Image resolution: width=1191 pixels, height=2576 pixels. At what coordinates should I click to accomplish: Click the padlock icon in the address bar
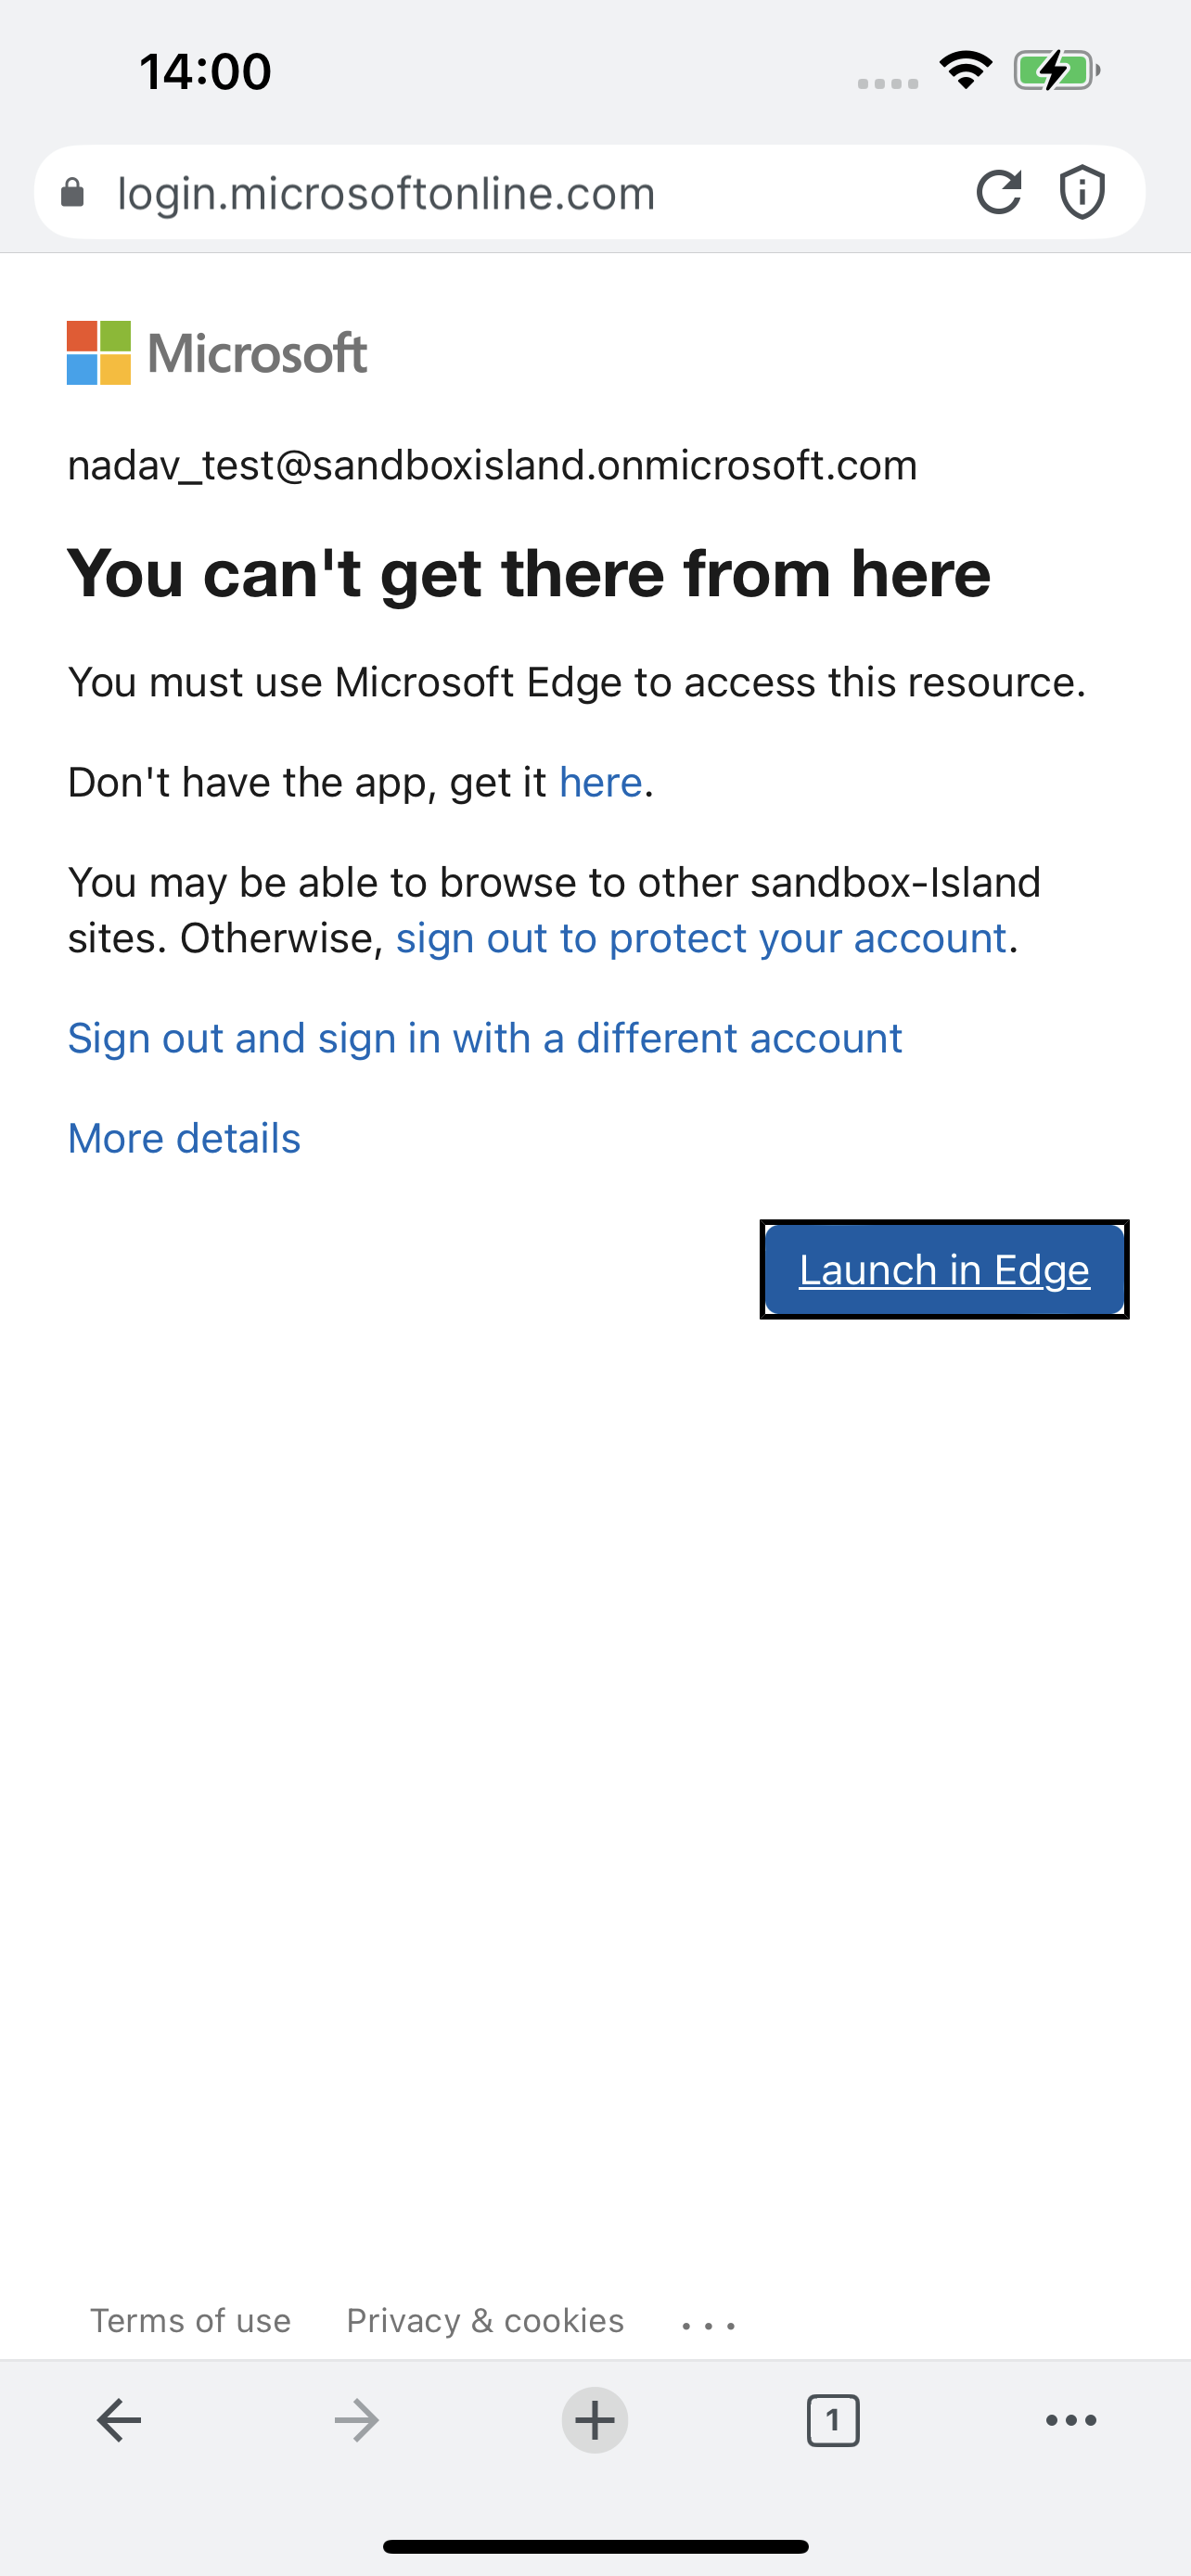click(74, 192)
